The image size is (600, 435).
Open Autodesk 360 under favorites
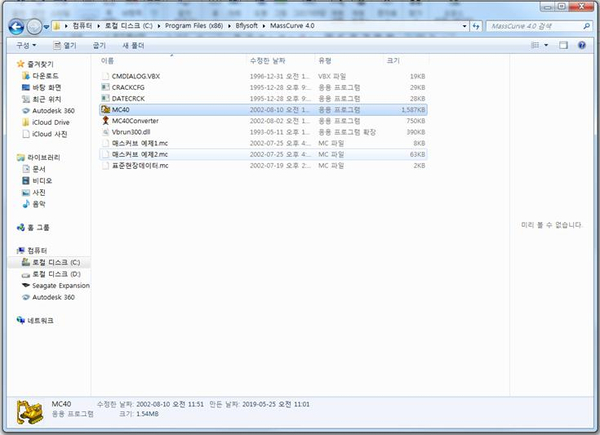click(x=53, y=111)
